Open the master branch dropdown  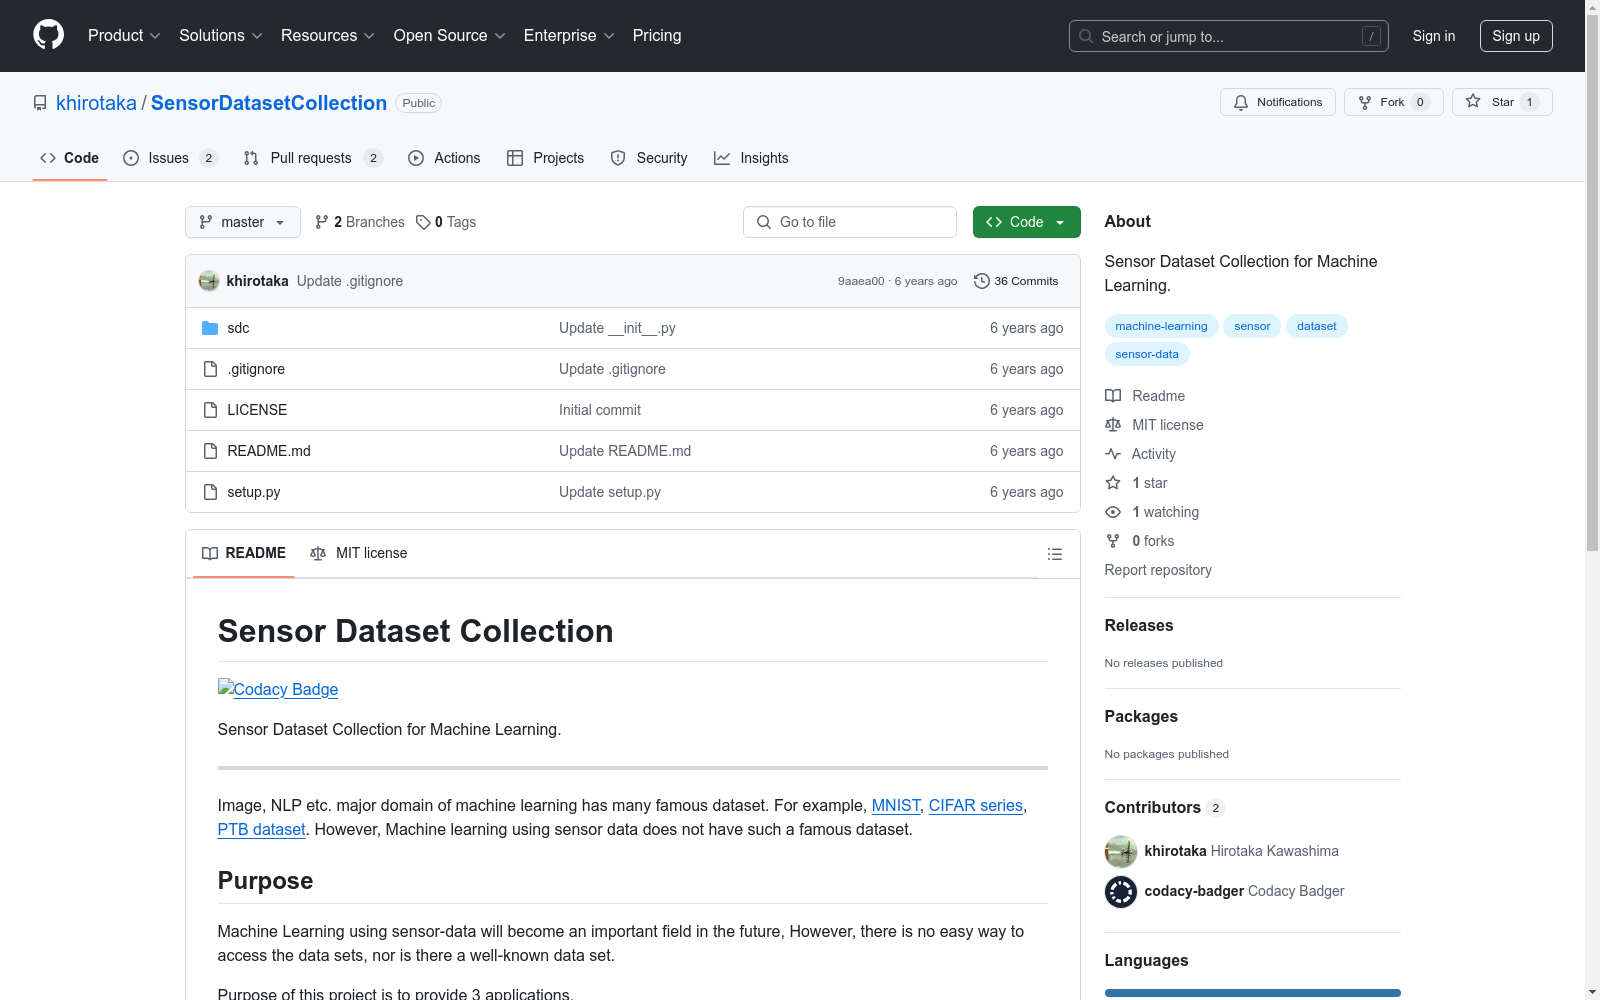point(243,222)
